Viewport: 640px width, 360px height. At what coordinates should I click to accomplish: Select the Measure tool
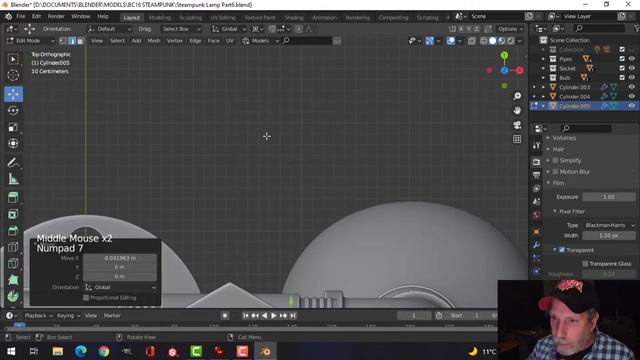click(13, 179)
